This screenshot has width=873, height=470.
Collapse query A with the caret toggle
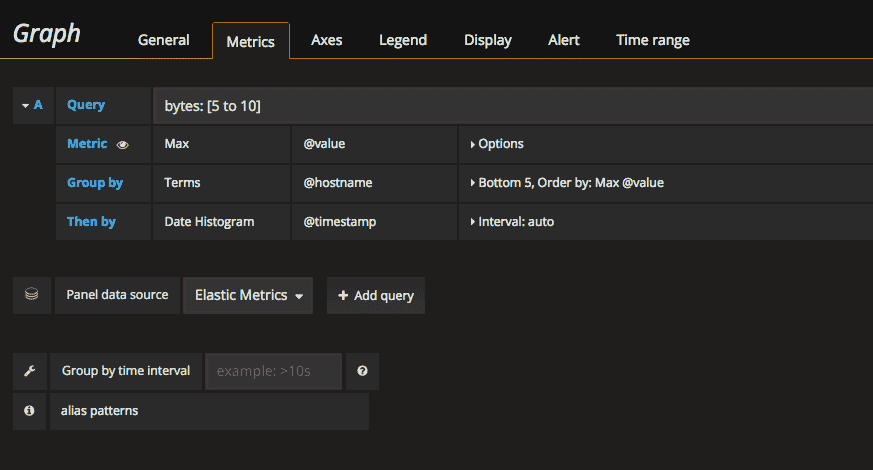tap(31, 105)
